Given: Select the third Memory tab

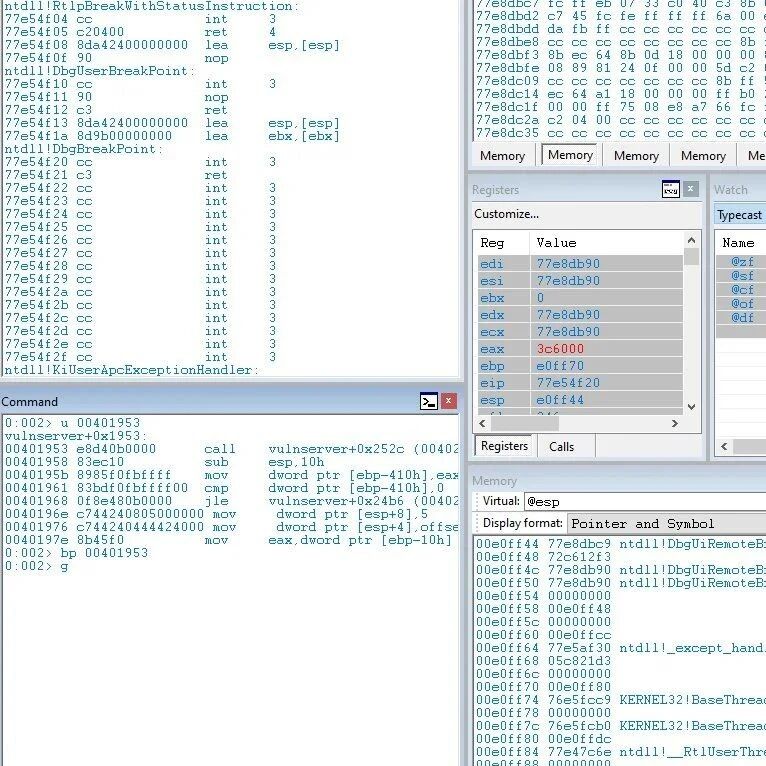Looking at the screenshot, I should tap(636, 156).
